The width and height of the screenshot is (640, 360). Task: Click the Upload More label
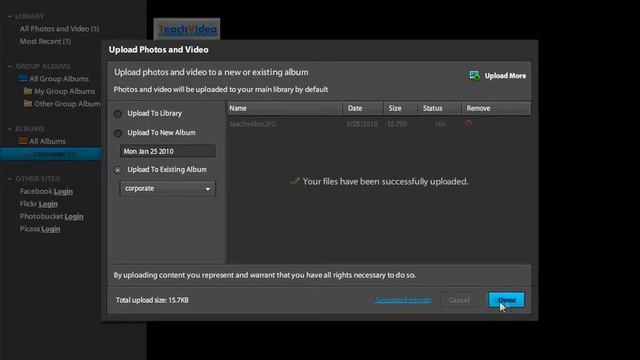coord(505,76)
